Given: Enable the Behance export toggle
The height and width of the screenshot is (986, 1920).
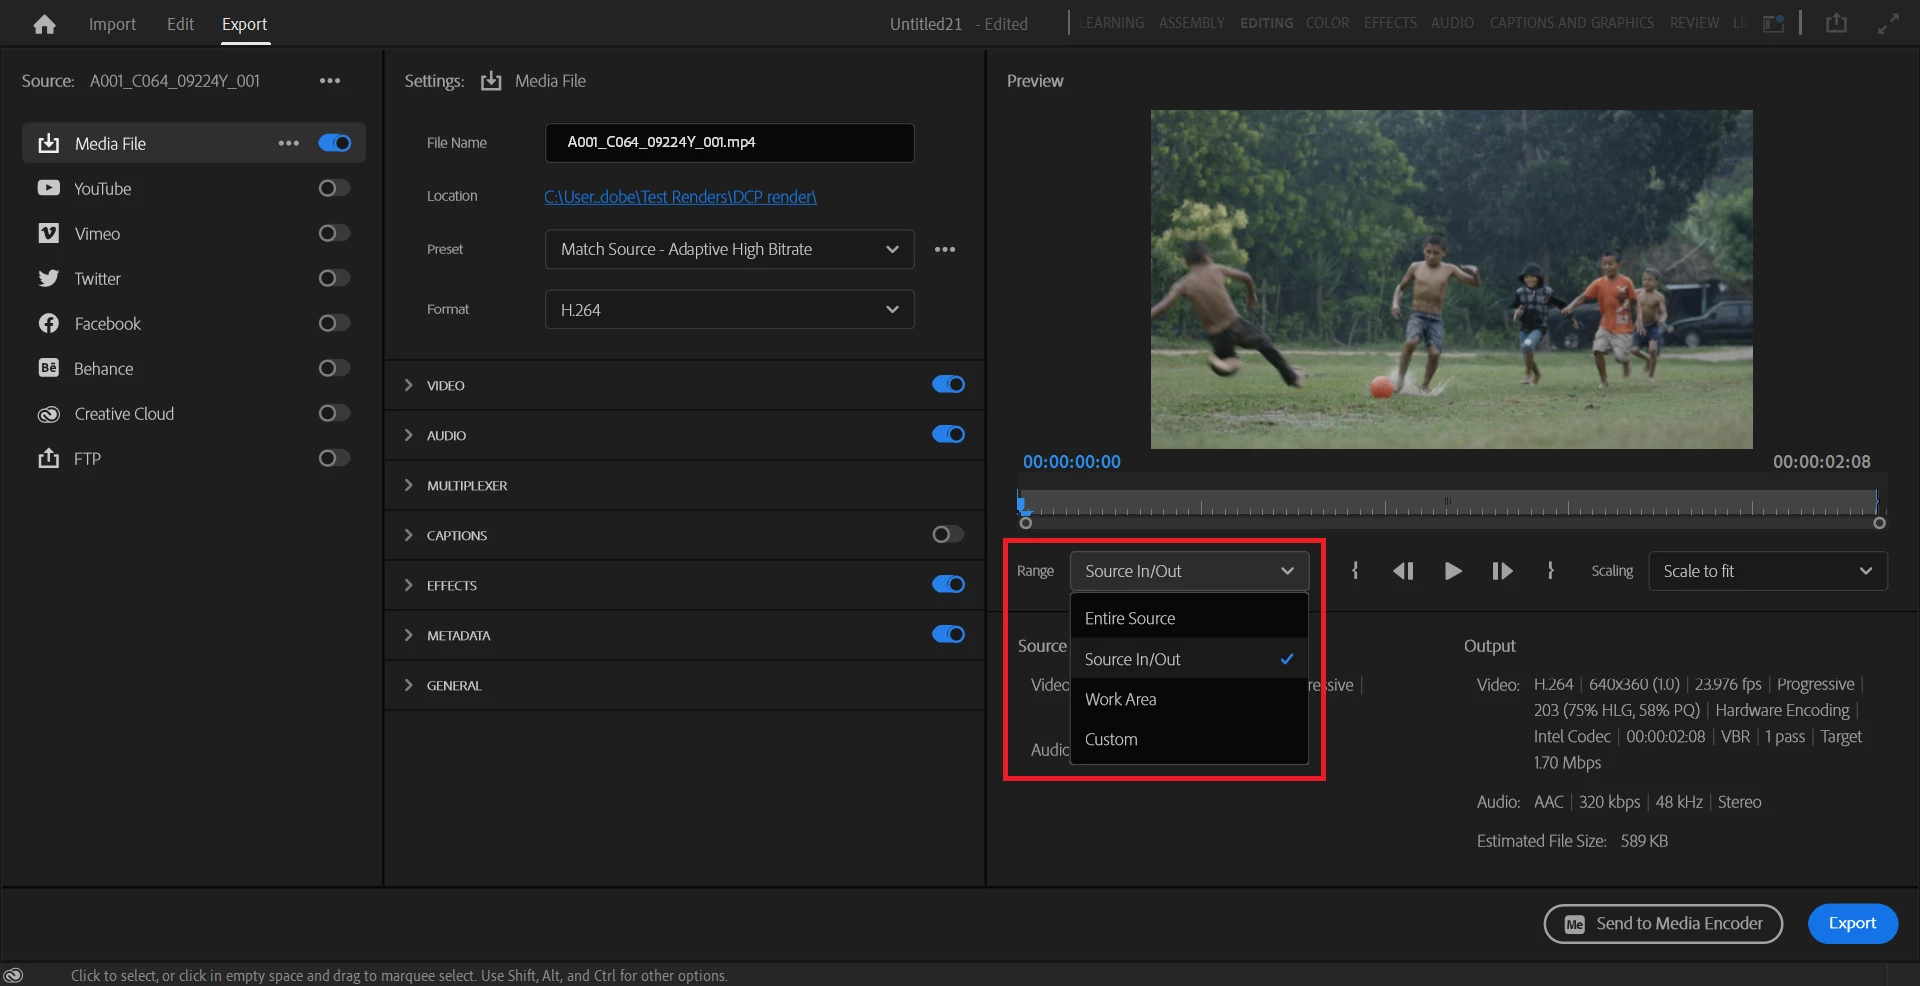Looking at the screenshot, I should pyautogui.click(x=334, y=368).
